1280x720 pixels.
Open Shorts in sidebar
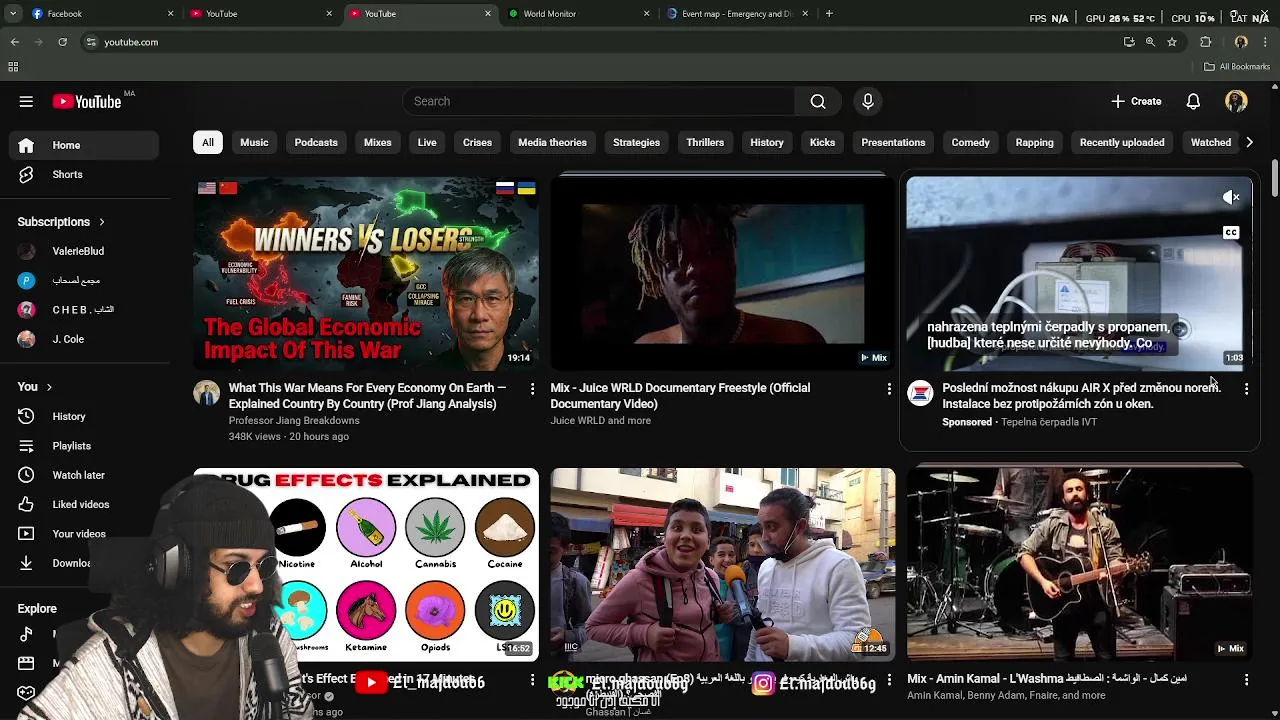(x=84, y=174)
